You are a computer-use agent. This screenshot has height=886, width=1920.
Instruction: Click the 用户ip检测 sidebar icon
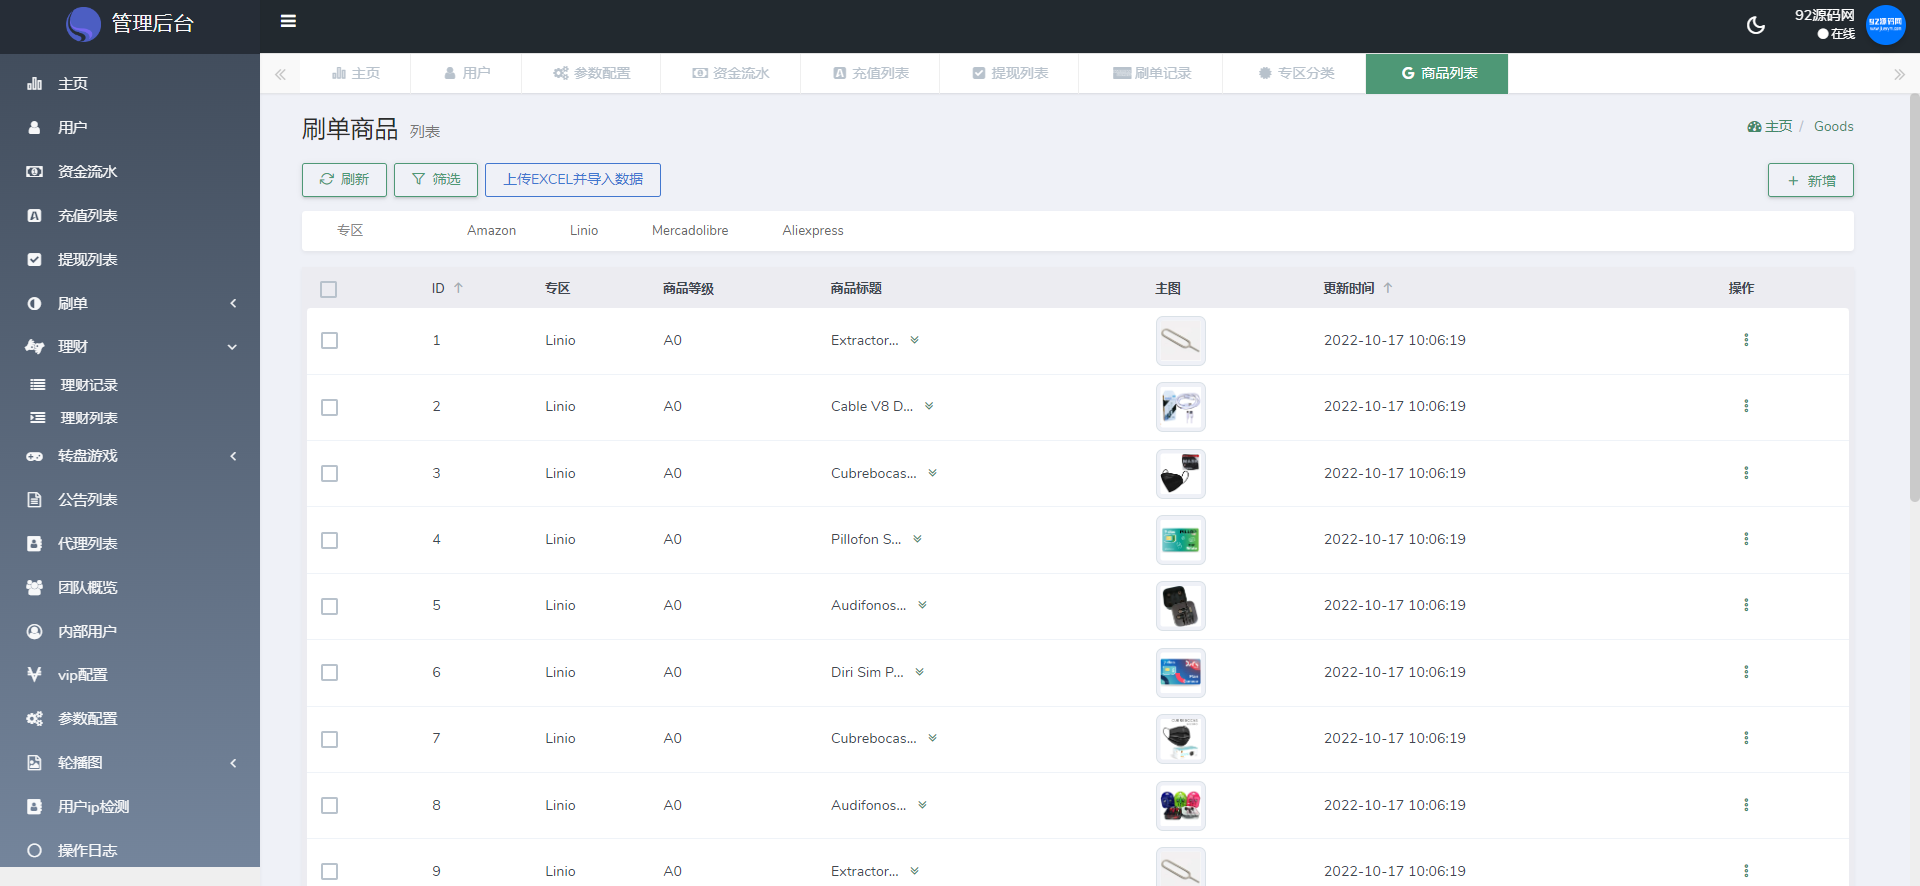[x=35, y=807]
